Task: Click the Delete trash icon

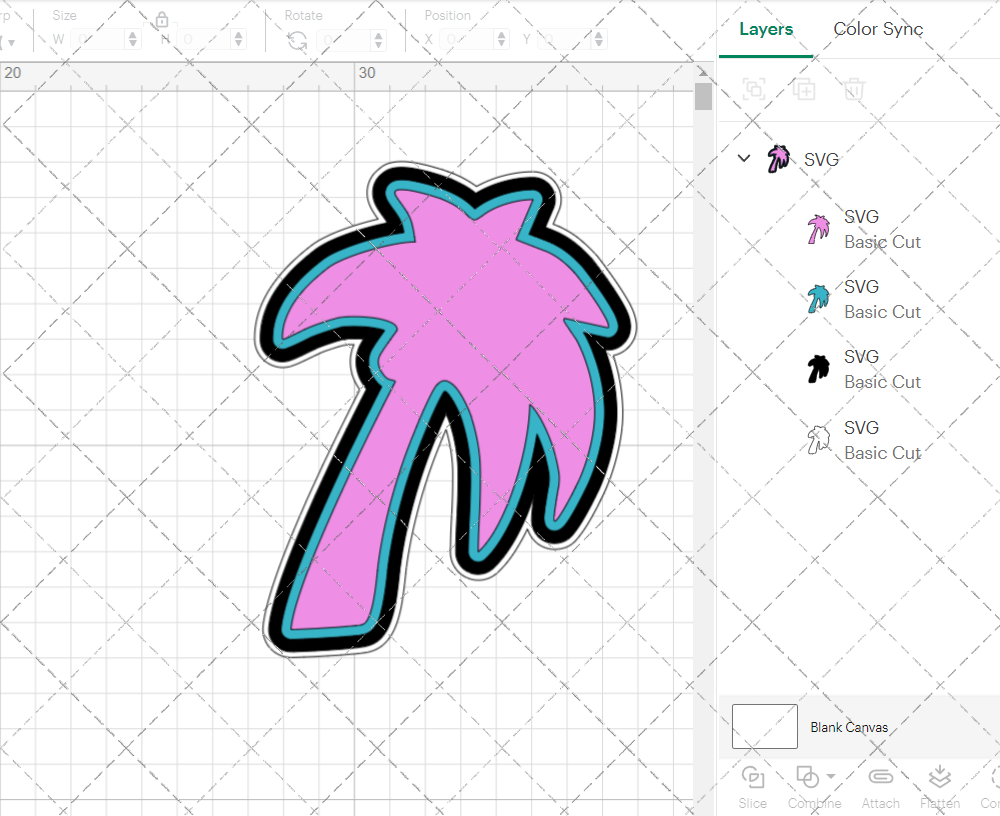Action: tap(854, 89)
